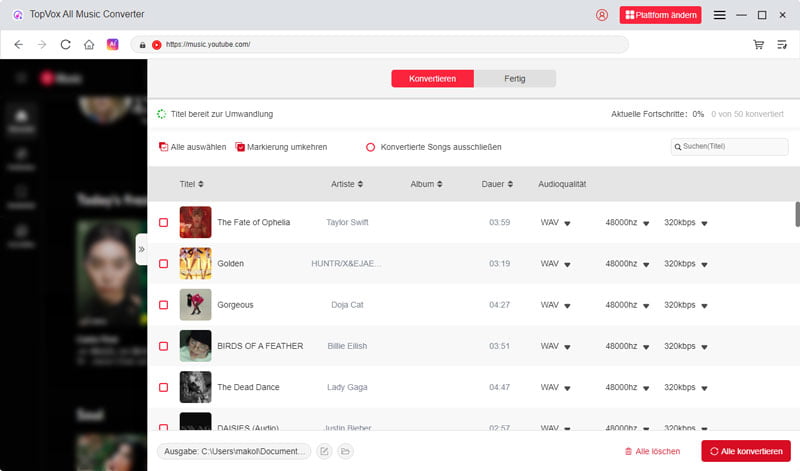Enable Konvertierte Songs ausschließen option
800x471 pixels.
tap(370, 147)
